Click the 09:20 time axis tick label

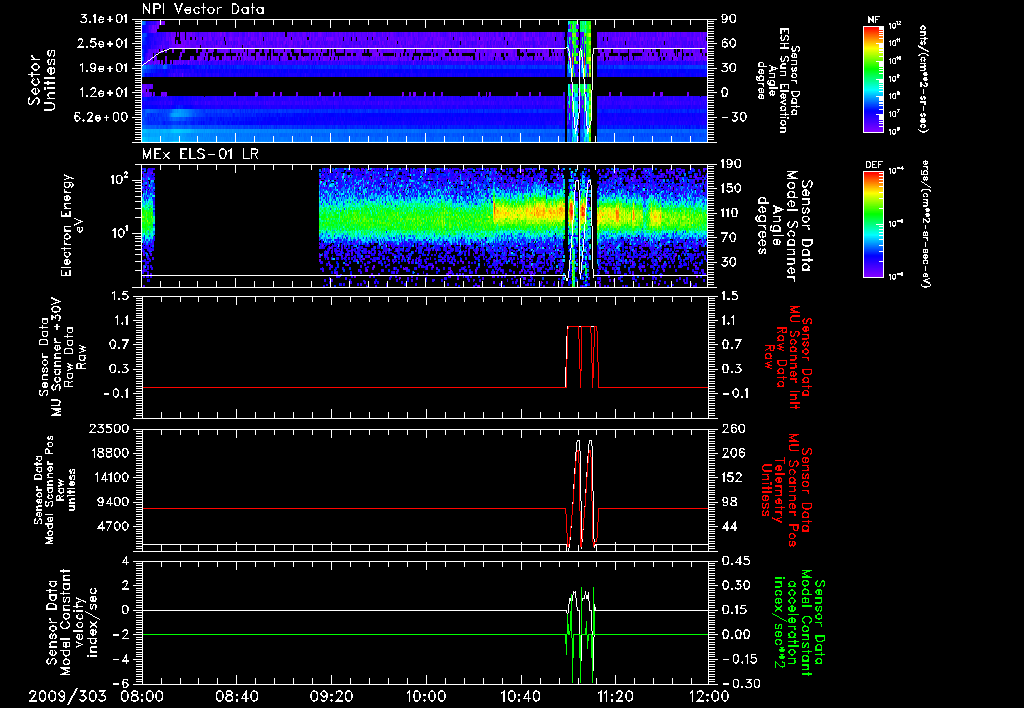click(x=331, y=695)
